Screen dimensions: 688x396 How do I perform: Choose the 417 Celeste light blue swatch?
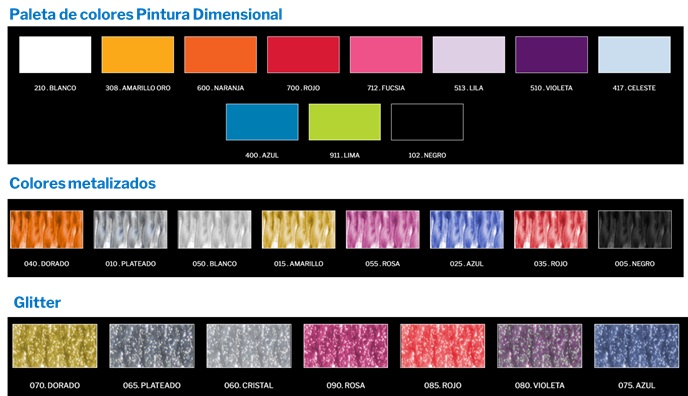point(634,54)
